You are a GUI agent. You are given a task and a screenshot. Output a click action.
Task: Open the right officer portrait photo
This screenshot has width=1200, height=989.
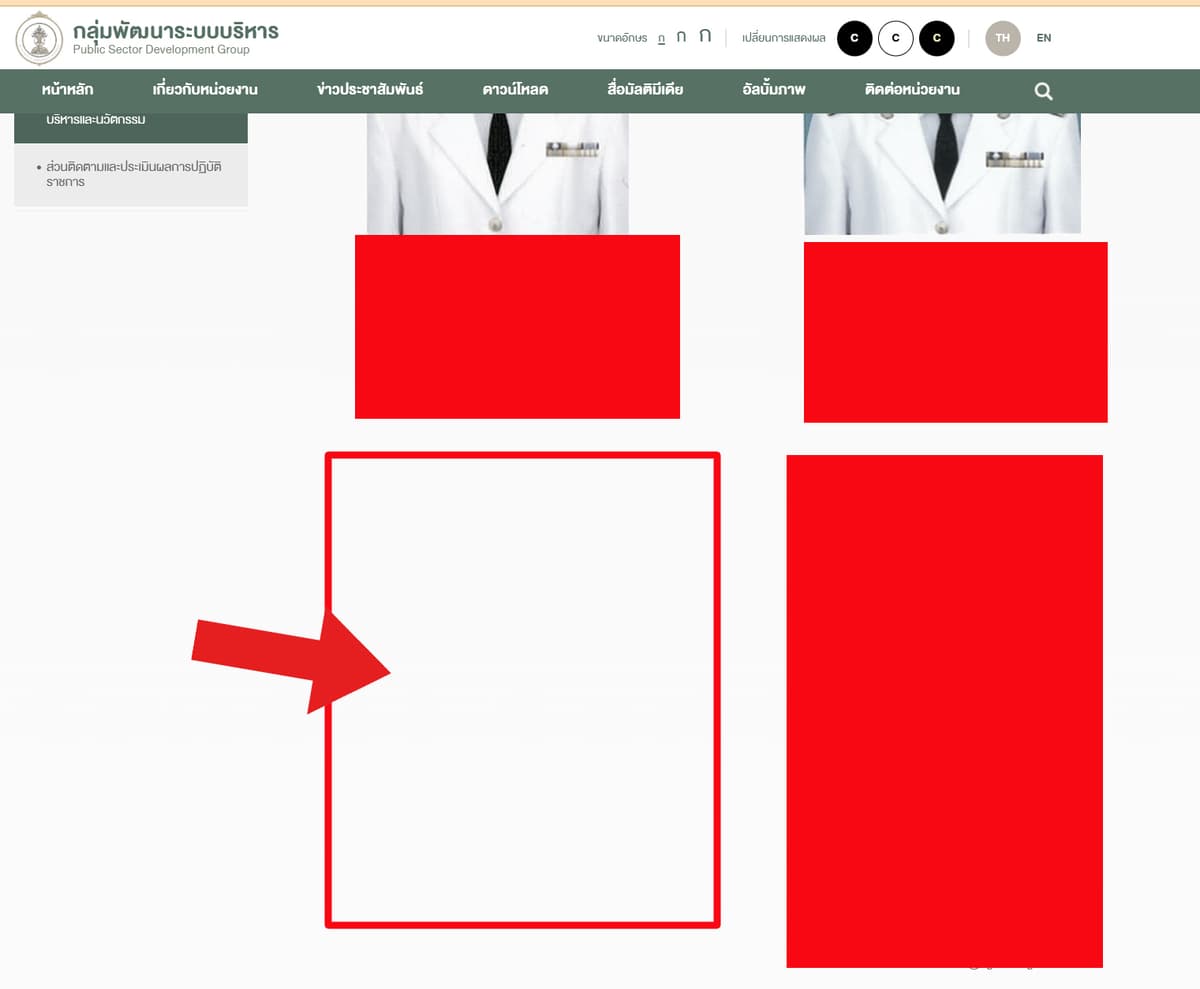click(x=942, y=173)
